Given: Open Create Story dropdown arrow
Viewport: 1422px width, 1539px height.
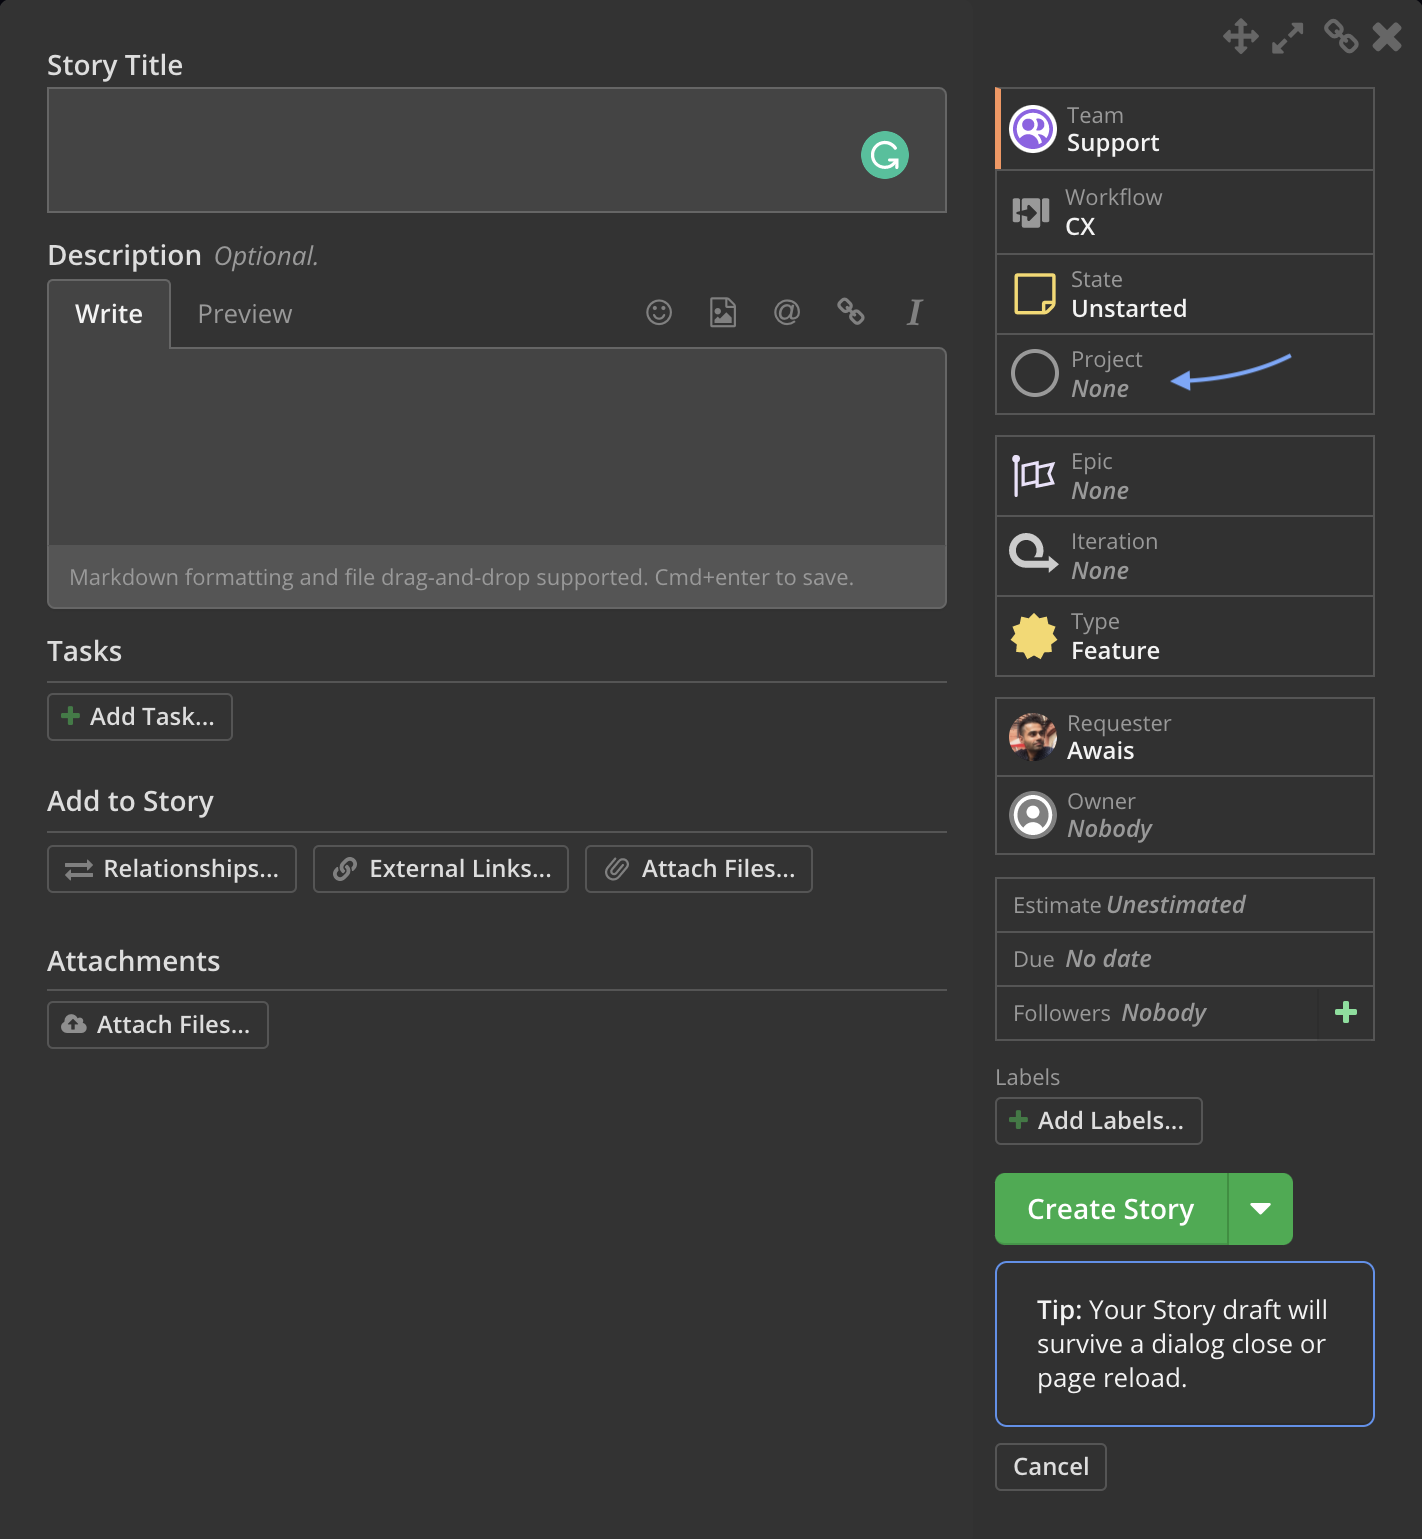Looking at the screenshot, I should pos(1261,1209).
